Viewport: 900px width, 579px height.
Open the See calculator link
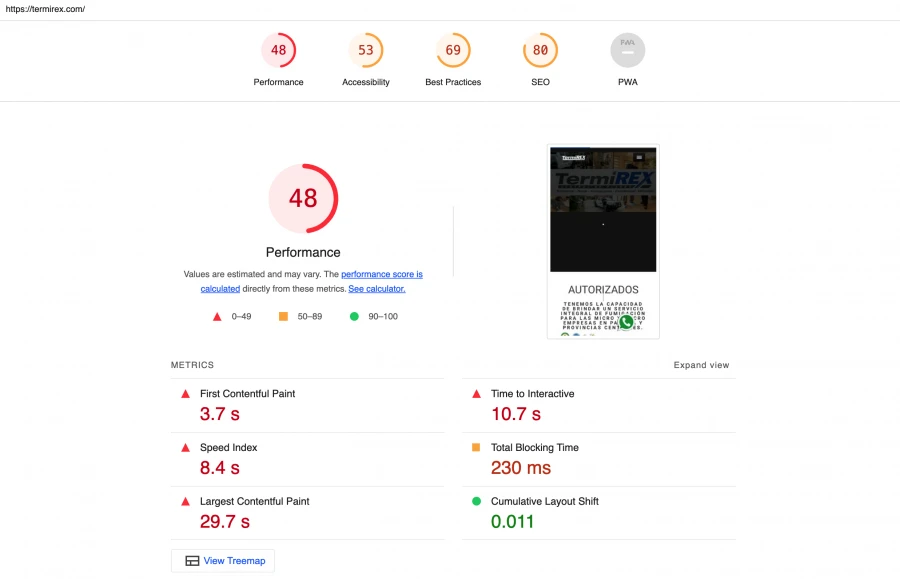(377, 289)
